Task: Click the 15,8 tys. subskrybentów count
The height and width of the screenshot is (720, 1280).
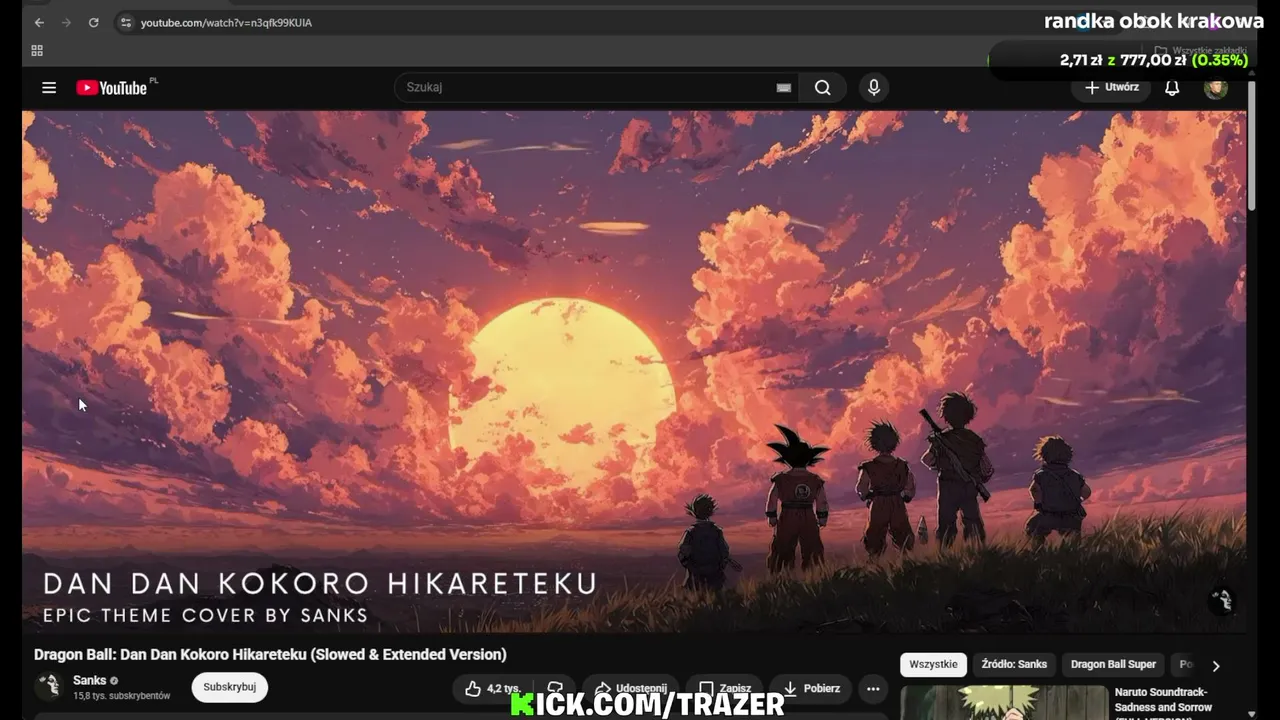Action: [x=122, y=695]
